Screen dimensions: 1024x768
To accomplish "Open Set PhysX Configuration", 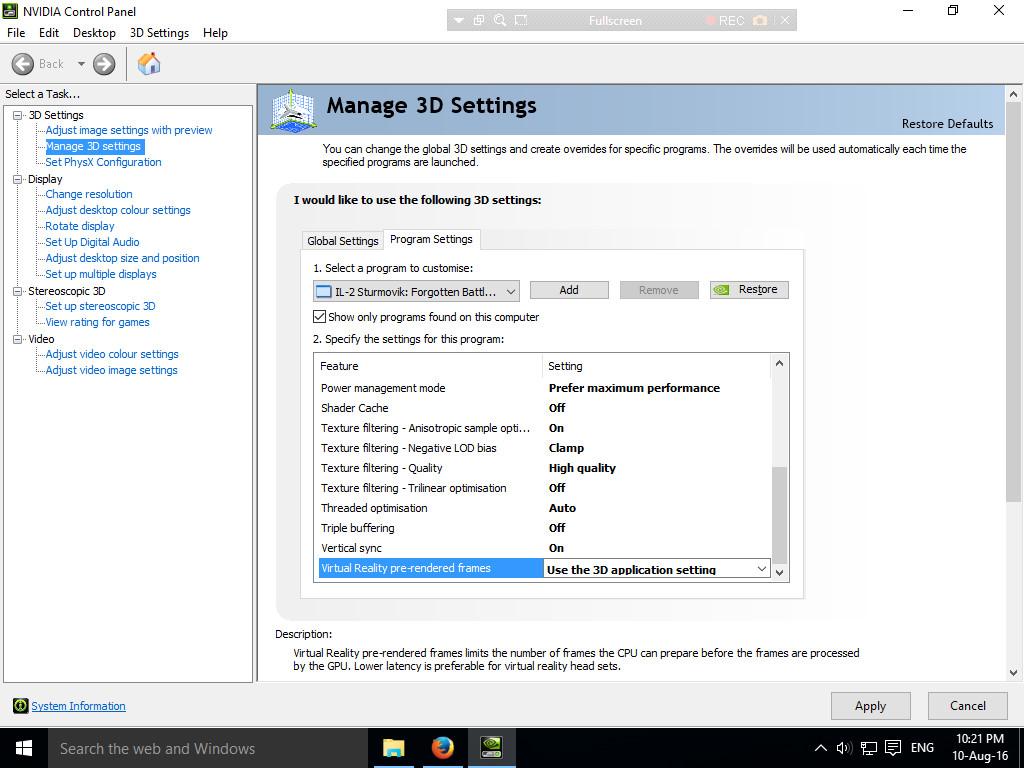I will (103, 162).
